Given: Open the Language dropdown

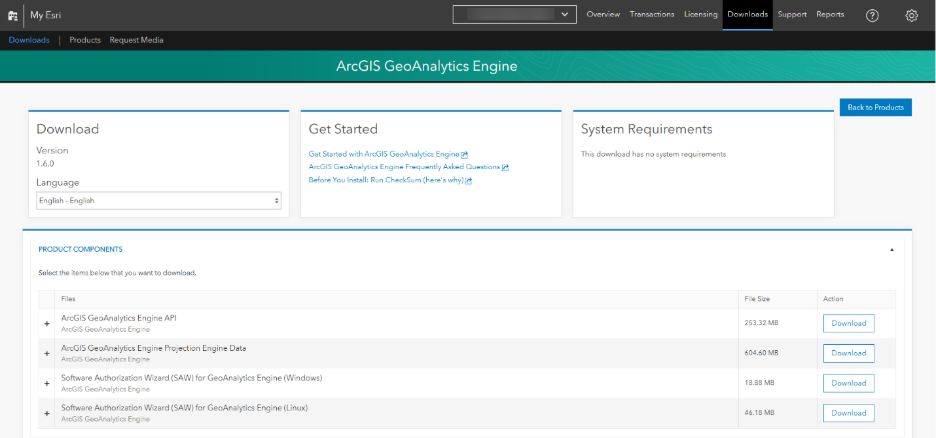Looking at the screenshot, I should click(x=158, y=201).
